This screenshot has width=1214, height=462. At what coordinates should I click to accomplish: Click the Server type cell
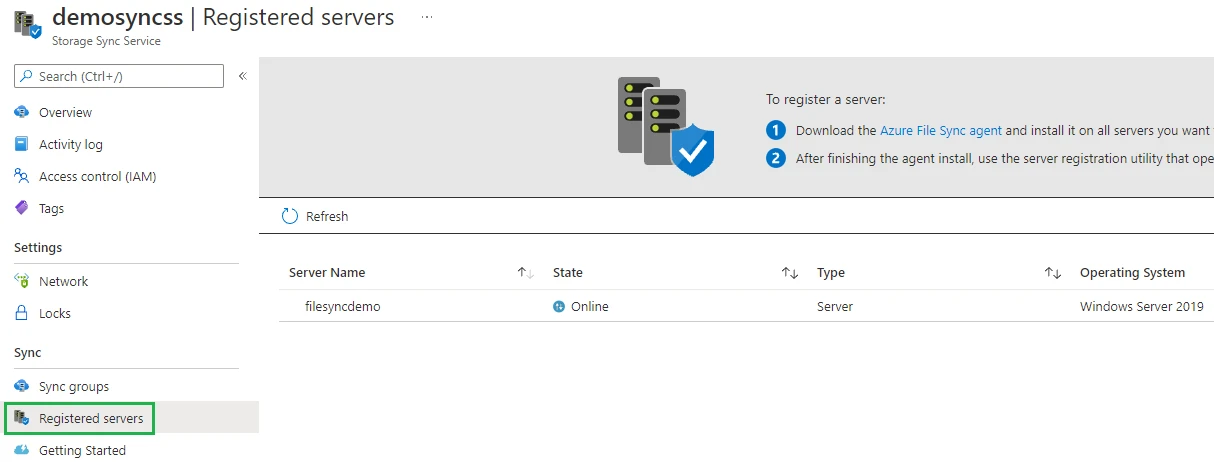coord(835,307)
